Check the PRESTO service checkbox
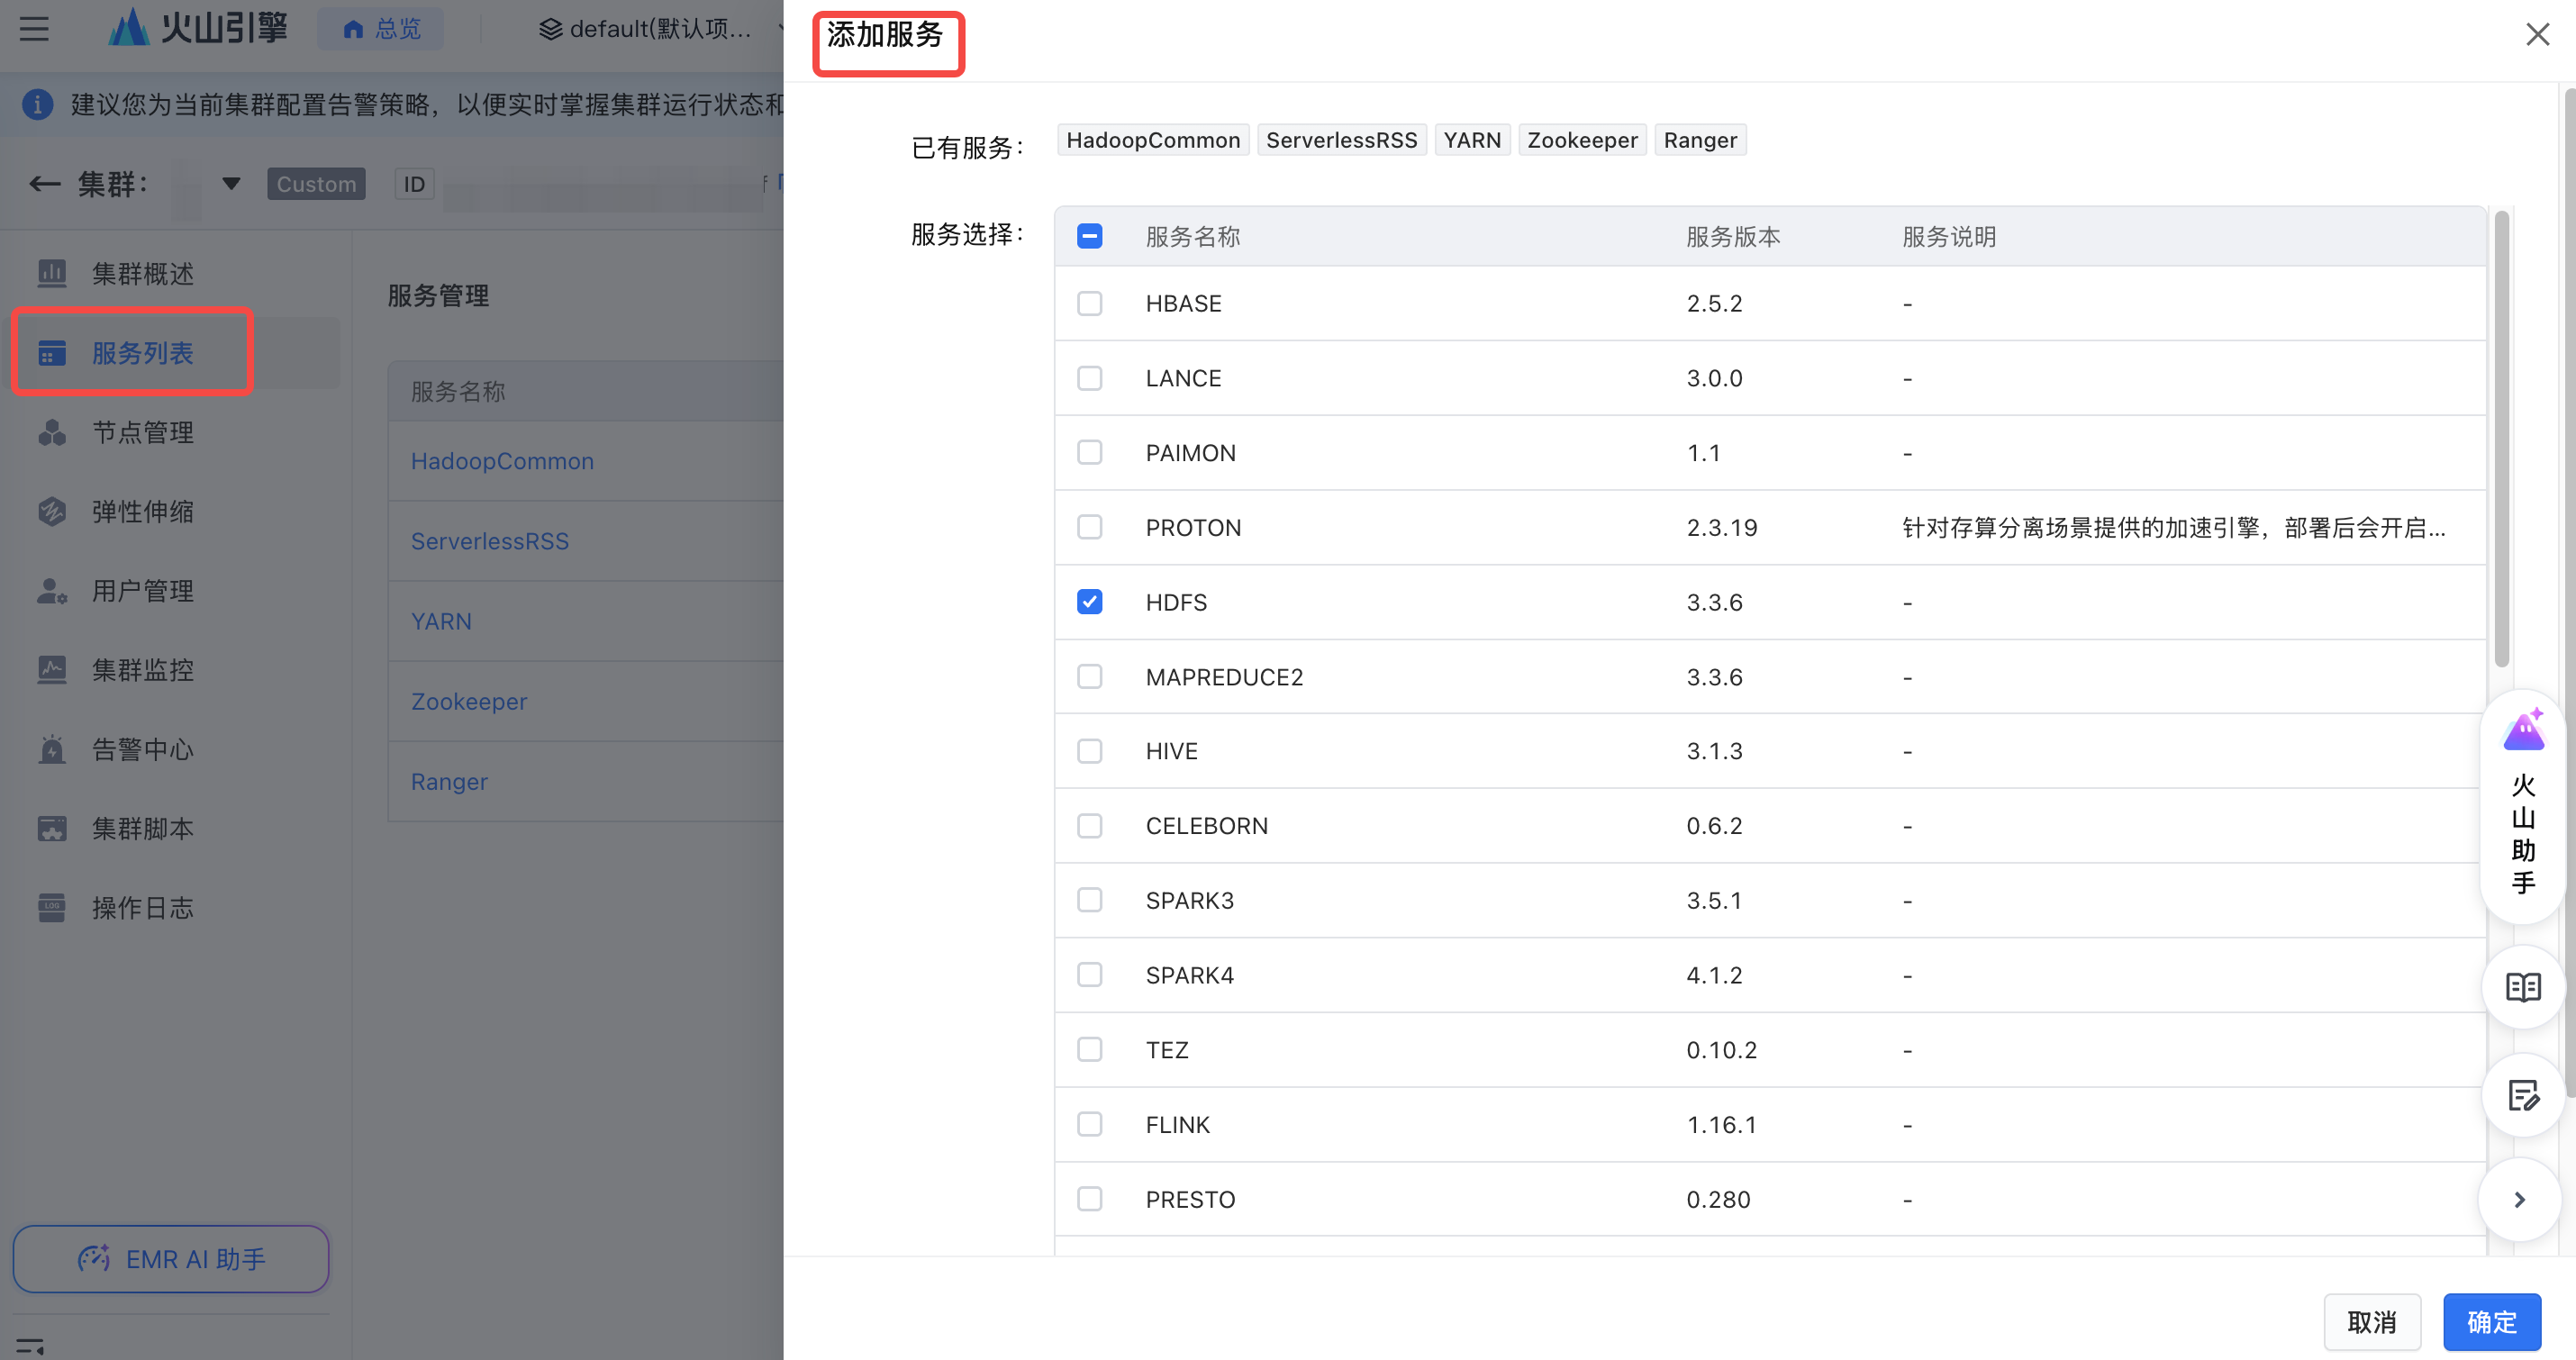Screen dimensions: 2576x1360 pos(1090,1199)
